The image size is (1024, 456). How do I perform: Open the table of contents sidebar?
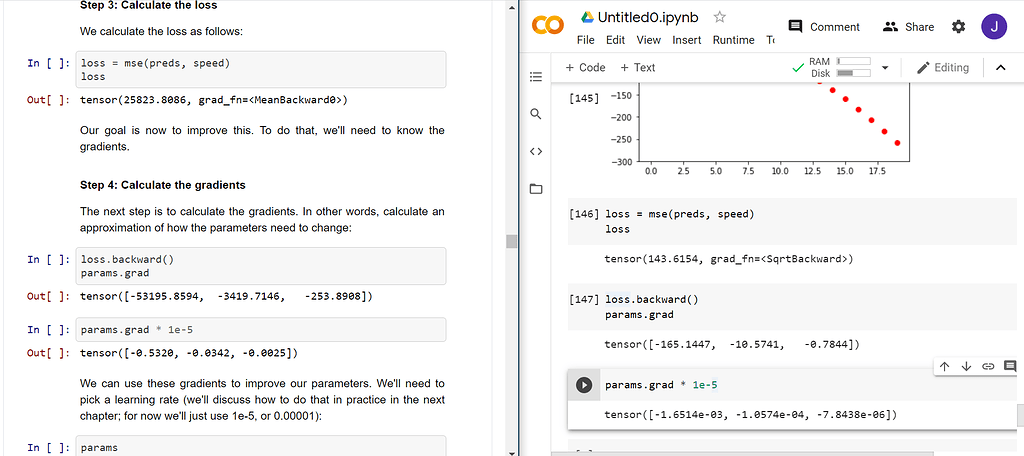pos(535,76)
